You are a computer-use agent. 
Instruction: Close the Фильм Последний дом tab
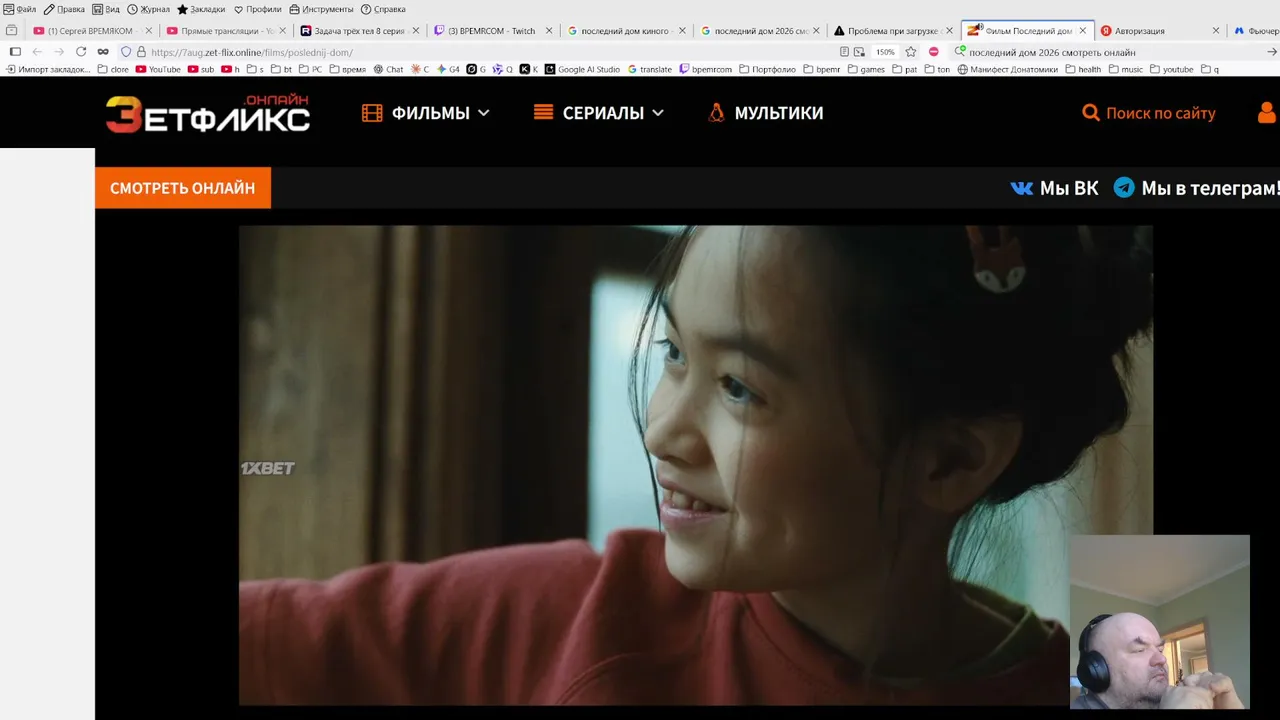click(1082, 31)
